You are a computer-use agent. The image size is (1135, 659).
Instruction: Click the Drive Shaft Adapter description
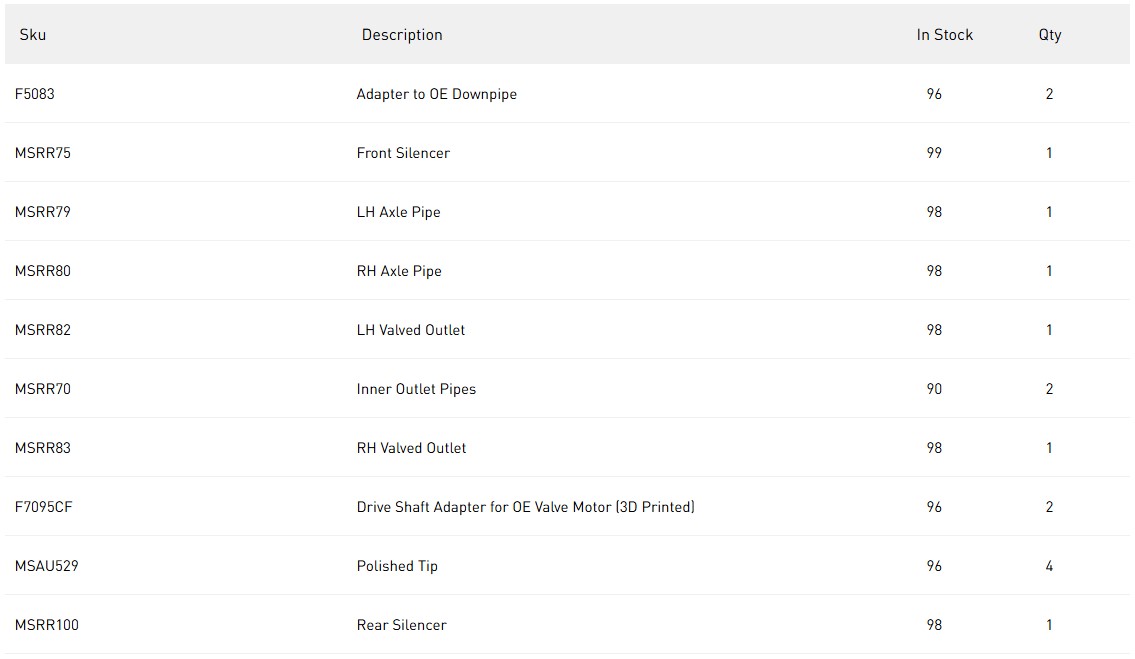coord(525,507)
